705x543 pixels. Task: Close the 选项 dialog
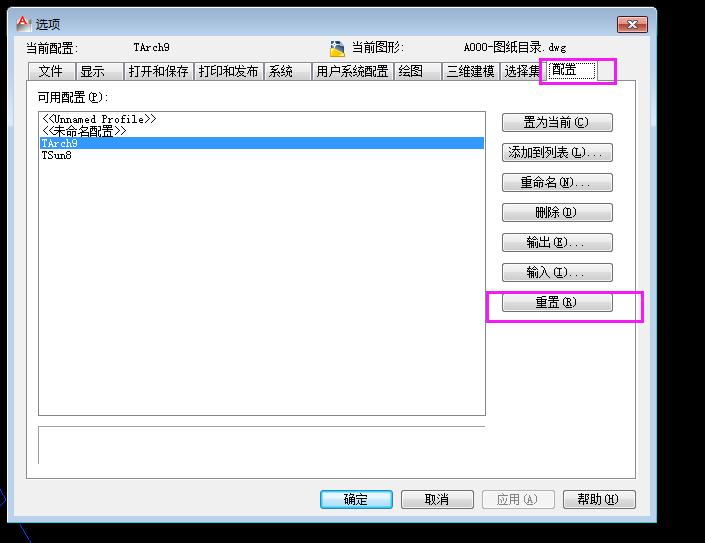click(632, 24)
